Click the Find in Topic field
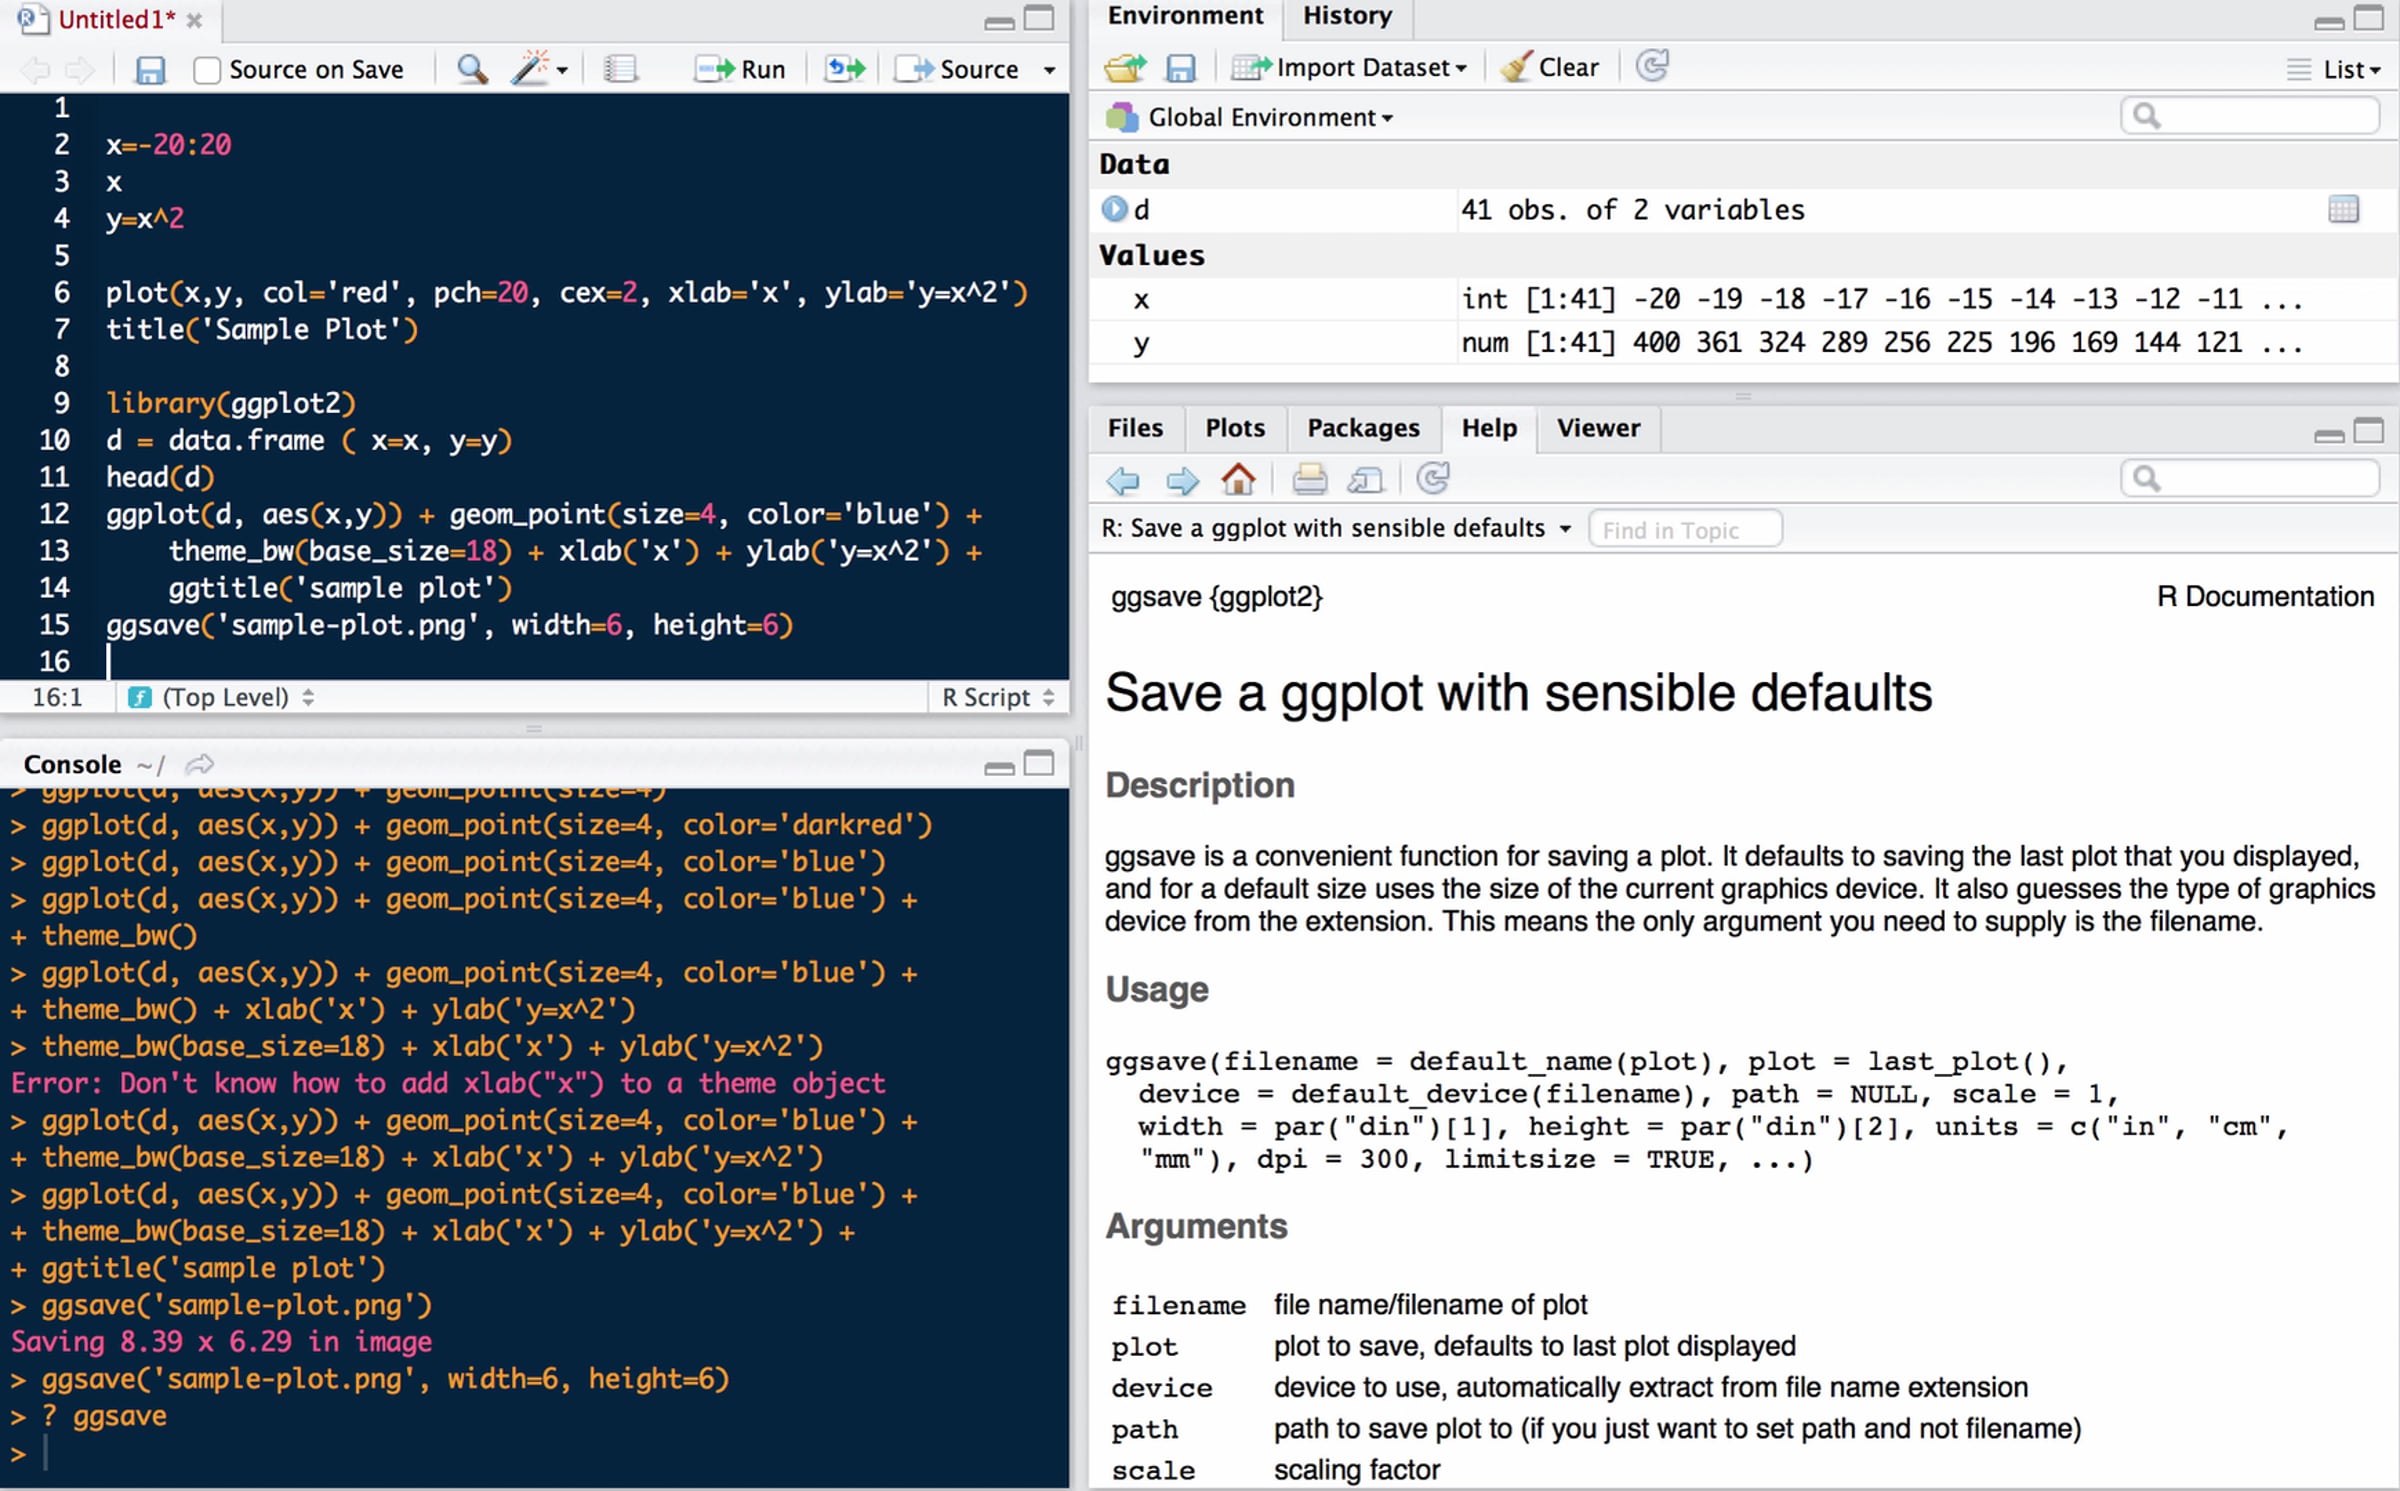 (1685, 529)
